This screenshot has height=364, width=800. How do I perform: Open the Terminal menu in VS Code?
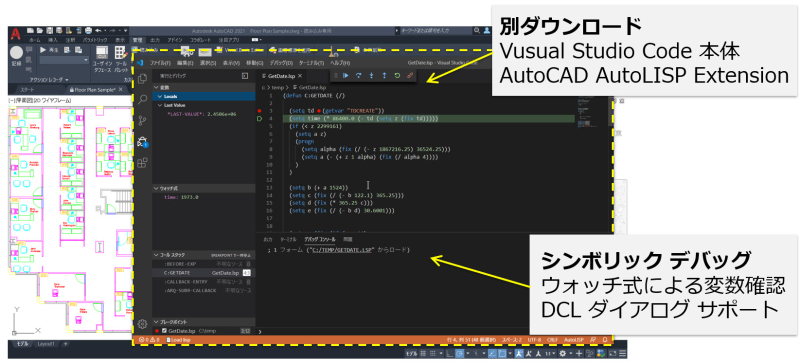click(311, 63)
